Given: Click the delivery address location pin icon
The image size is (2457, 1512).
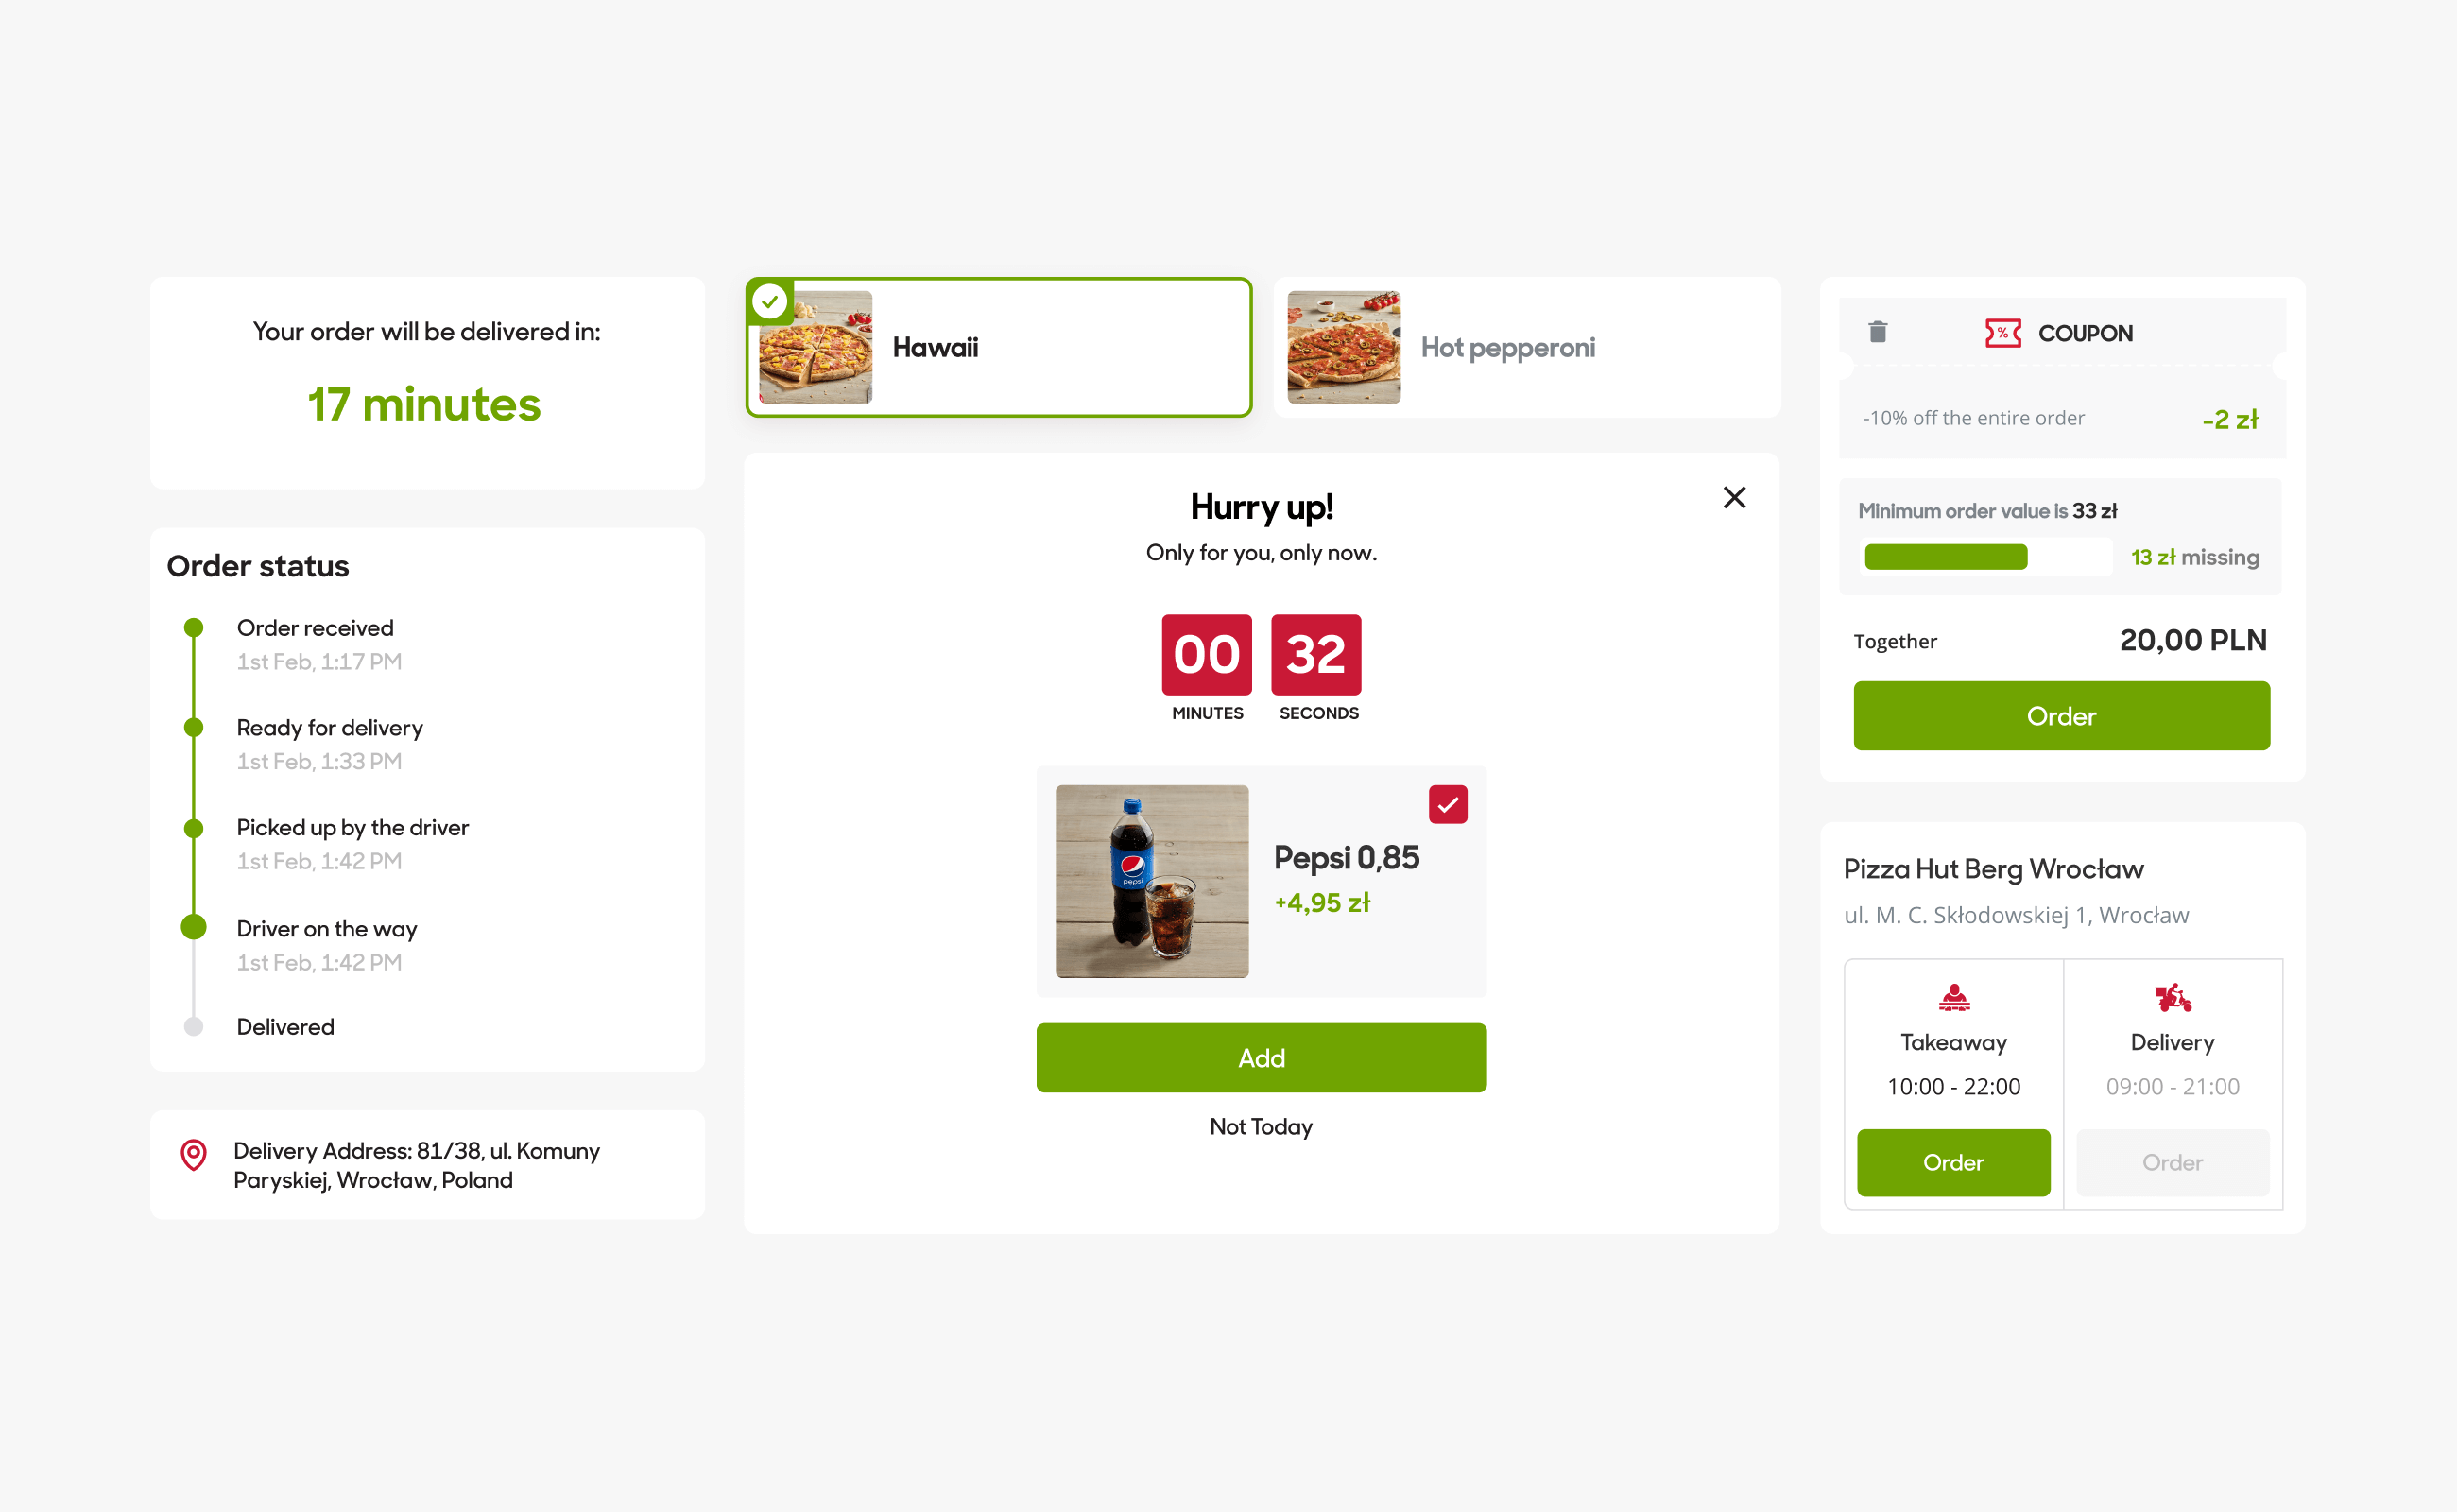Looking at the screenshot, I should (x=193, y=1155).
